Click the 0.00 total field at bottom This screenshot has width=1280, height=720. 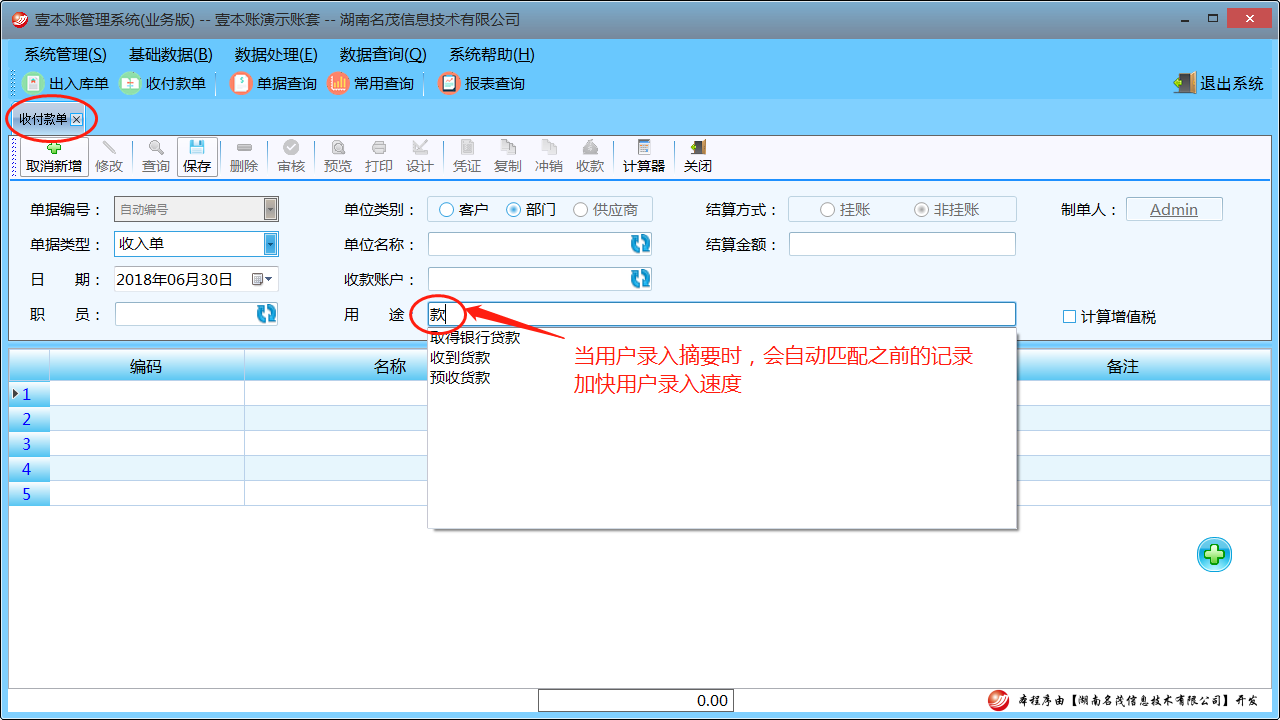tap(636, 700)
